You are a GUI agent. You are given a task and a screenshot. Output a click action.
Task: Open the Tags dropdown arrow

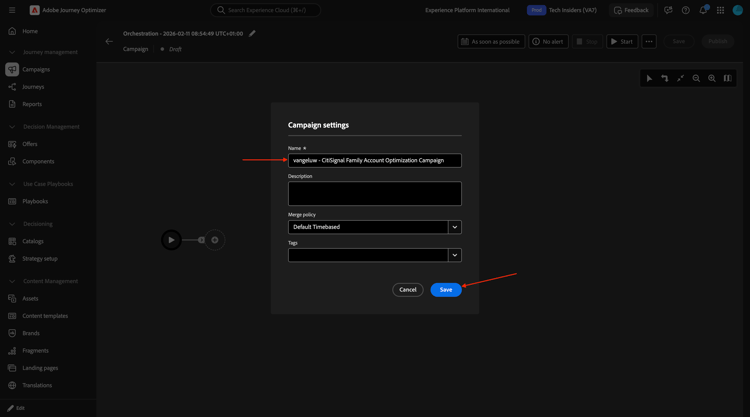[x=454, y=255]
